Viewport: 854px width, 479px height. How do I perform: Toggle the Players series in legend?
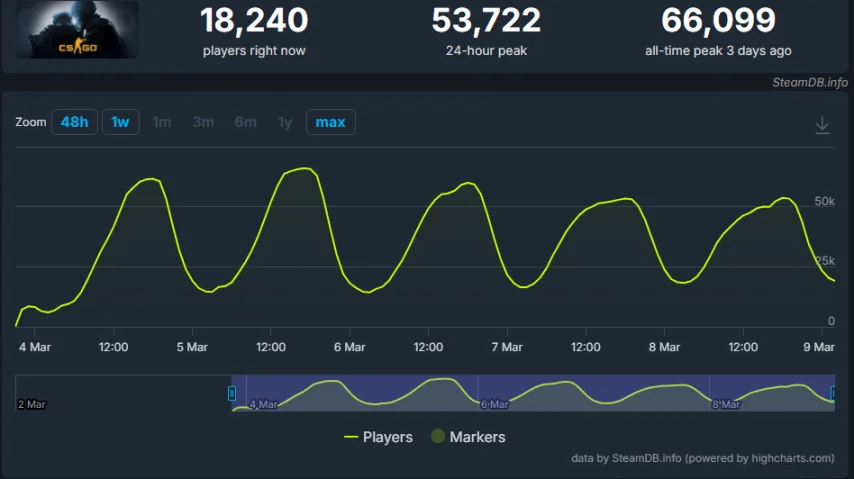378,437
